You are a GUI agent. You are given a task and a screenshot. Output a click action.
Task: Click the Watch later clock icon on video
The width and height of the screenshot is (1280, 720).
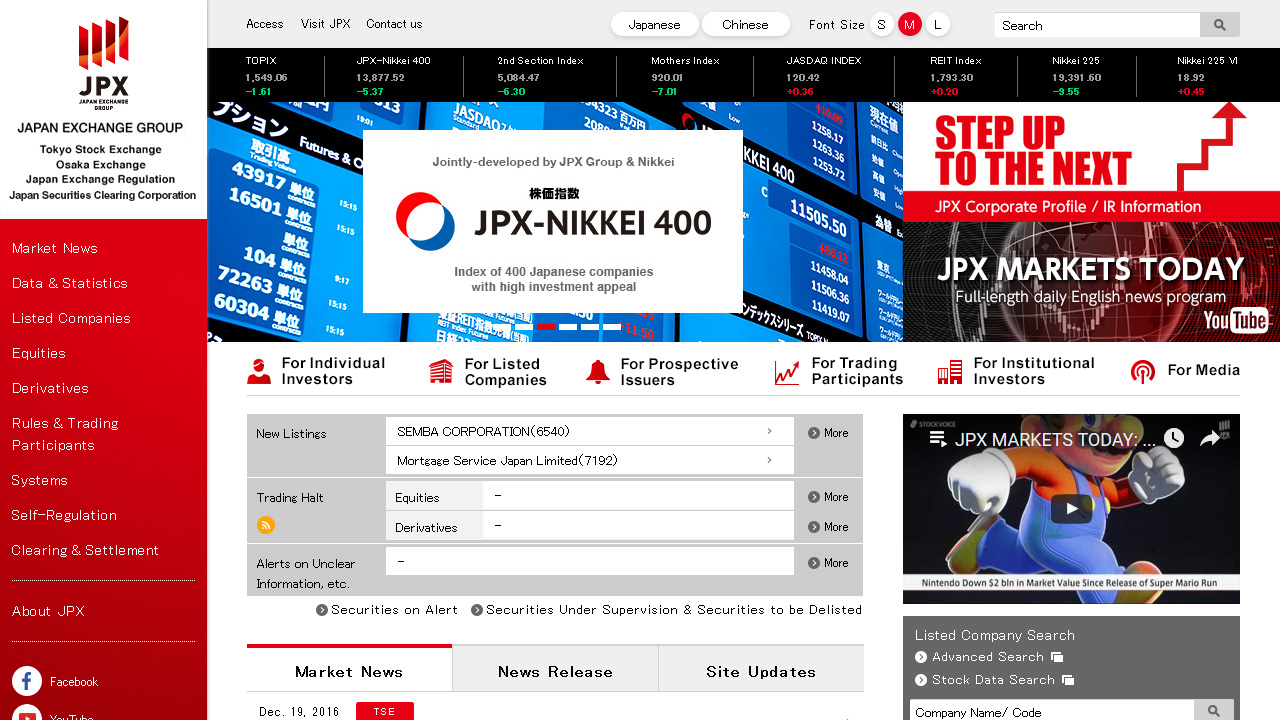tap(1173, 438)
